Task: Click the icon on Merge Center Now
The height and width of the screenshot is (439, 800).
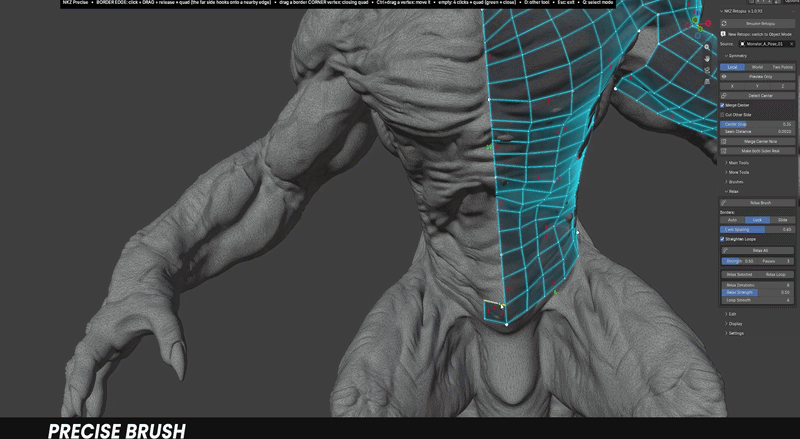Action: pos(724,141)
